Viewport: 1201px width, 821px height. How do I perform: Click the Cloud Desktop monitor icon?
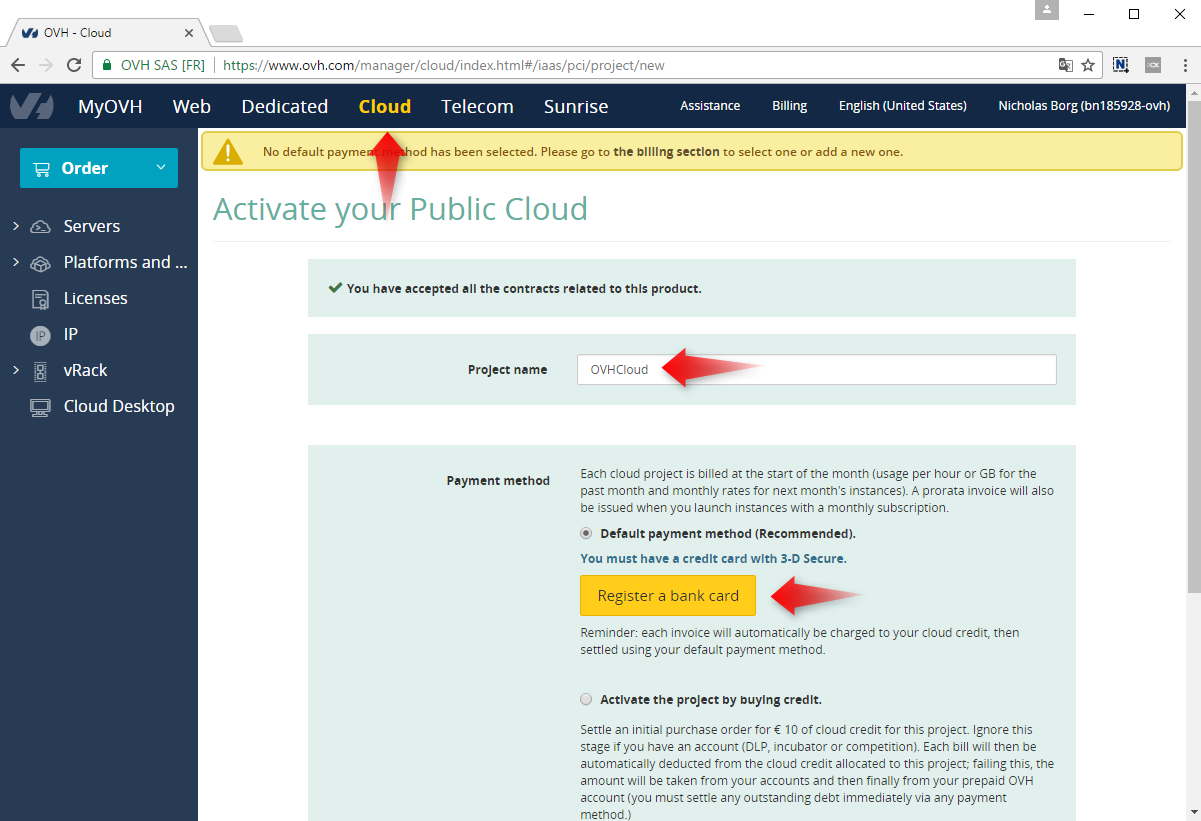tap(41, 407)
